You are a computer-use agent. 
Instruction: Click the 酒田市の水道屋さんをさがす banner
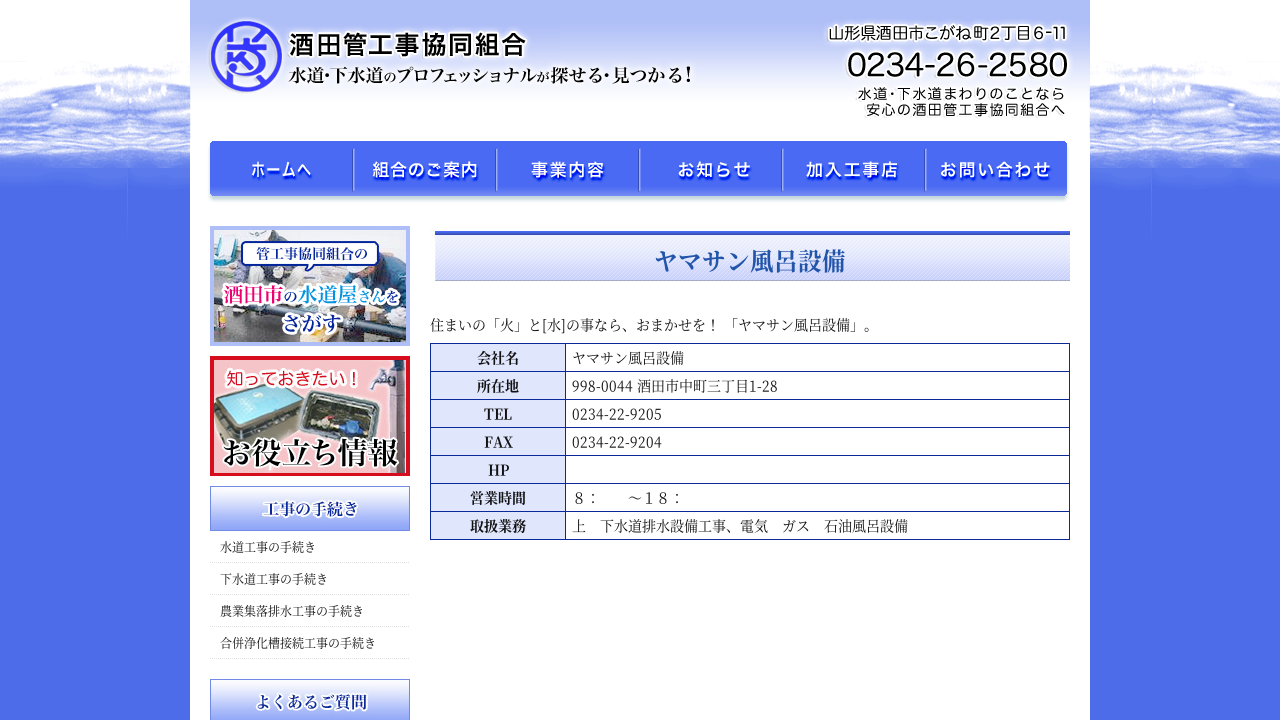310,286
